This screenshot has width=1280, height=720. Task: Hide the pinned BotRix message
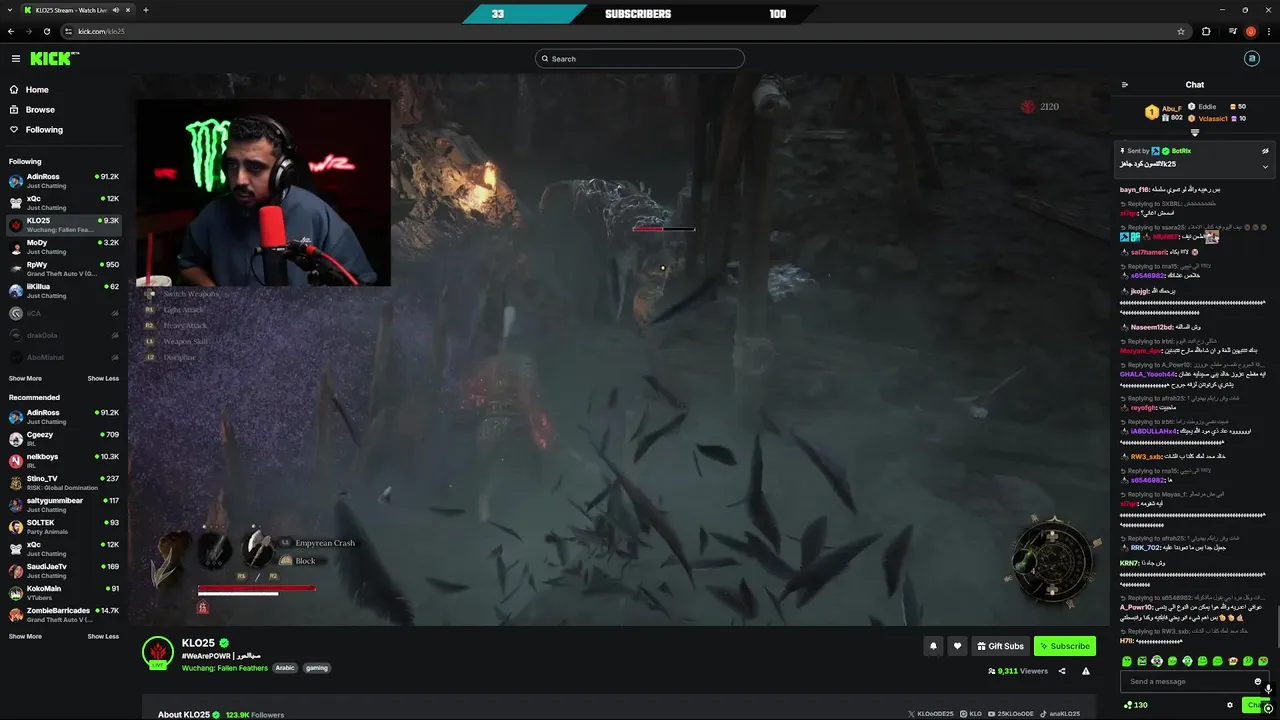(1265, 151)
